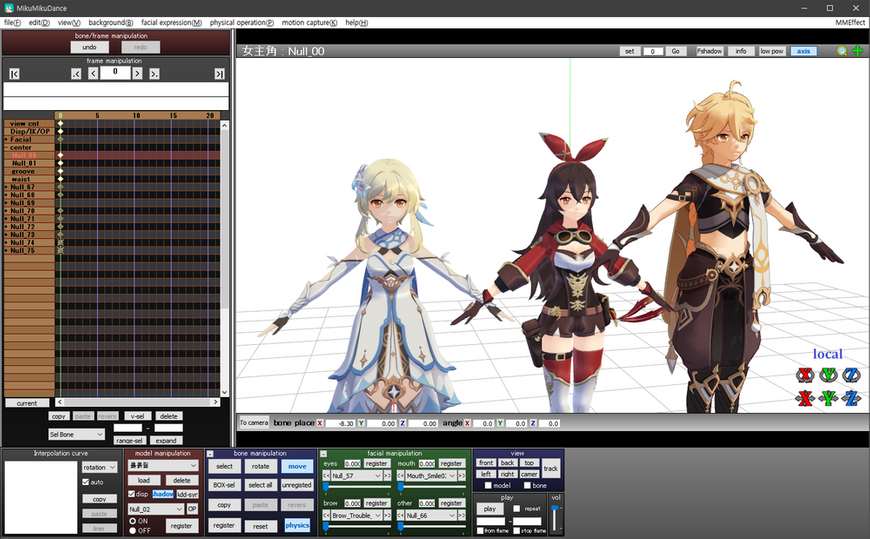Click the front view button

[486, 463]
